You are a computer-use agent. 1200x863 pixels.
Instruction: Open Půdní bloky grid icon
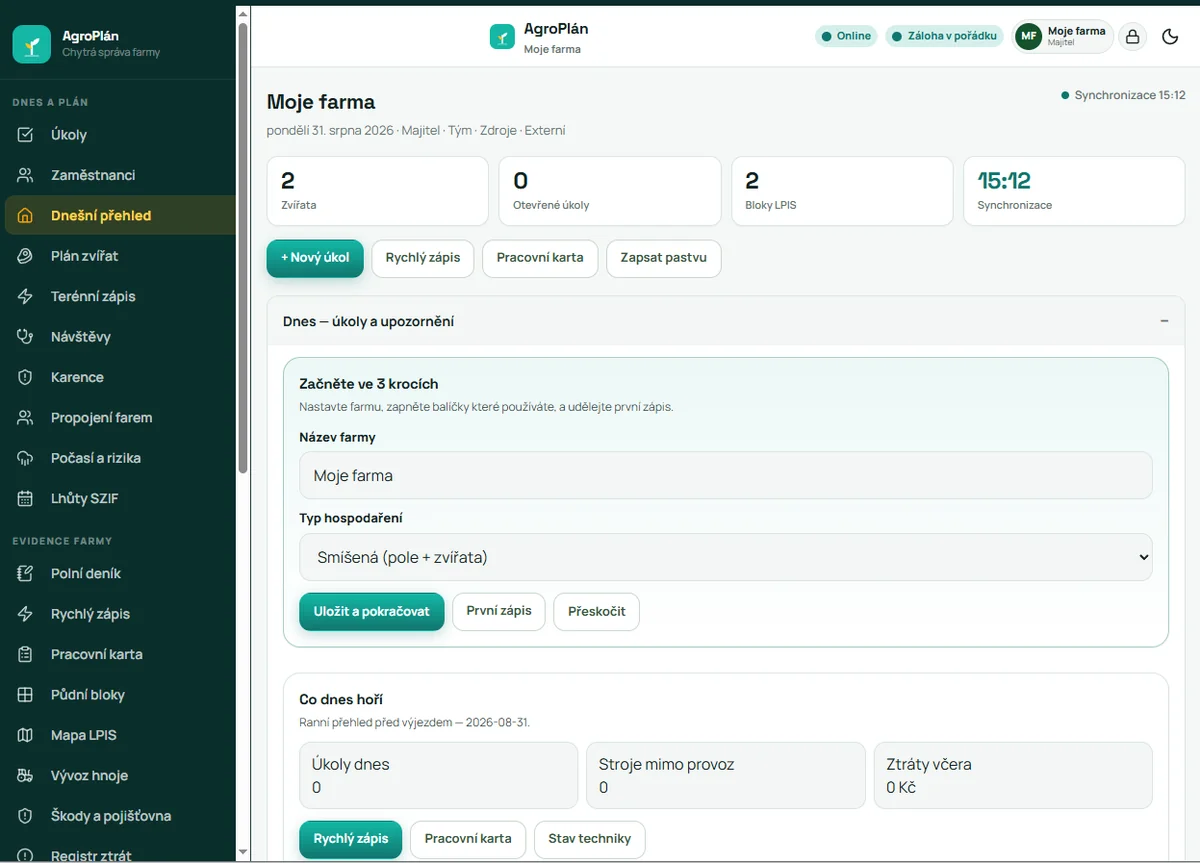[x=26, y=695]
